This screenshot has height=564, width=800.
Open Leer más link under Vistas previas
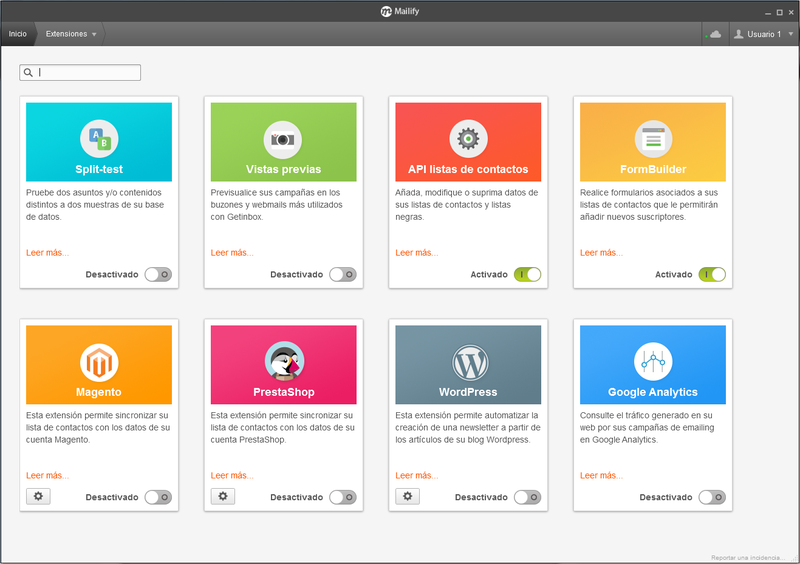232,253
